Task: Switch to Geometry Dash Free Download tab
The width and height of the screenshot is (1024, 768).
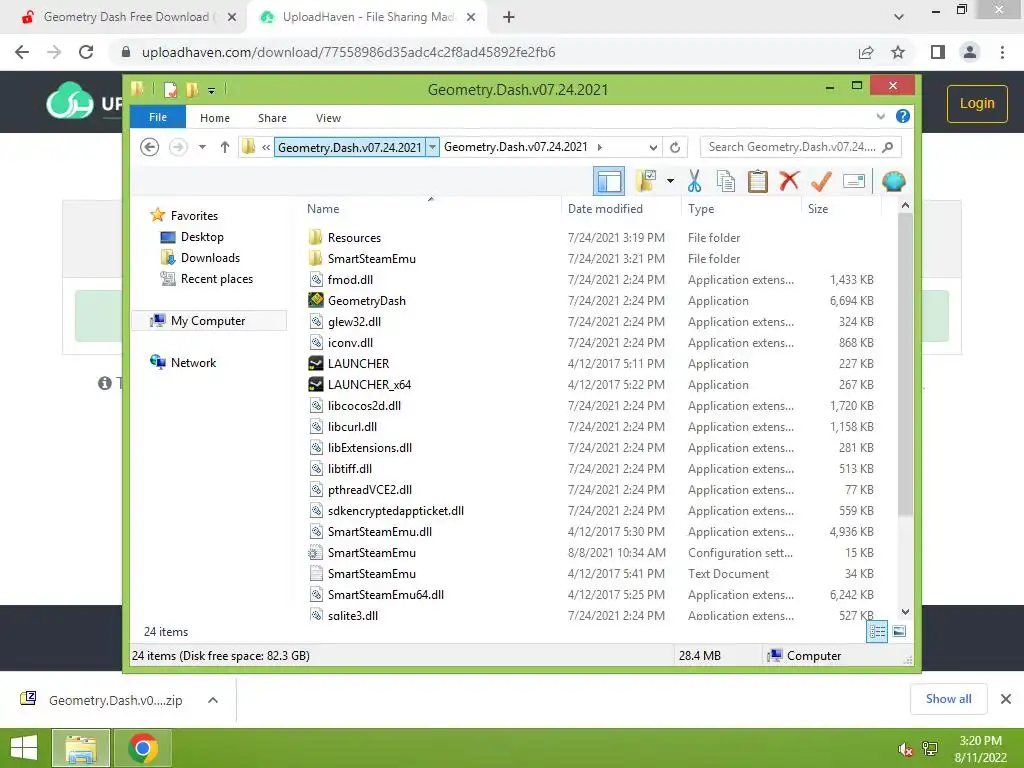Action: 124,17
